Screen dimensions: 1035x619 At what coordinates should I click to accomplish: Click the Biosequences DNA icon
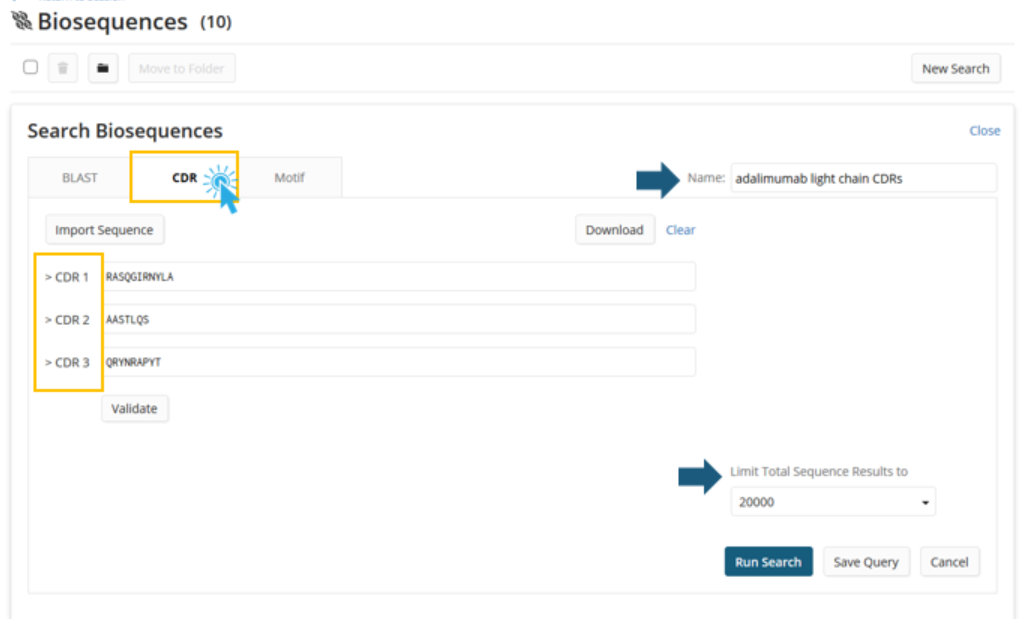[20, 21]
